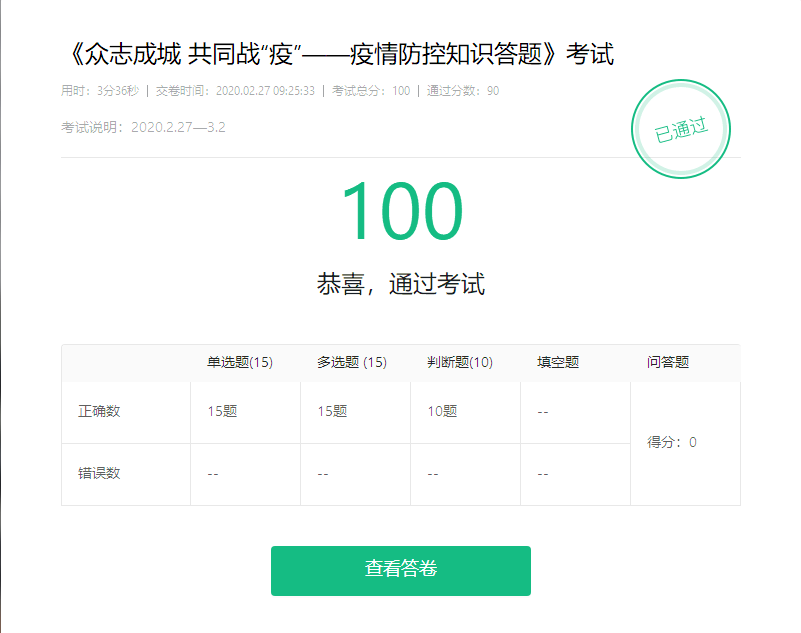Click the exam title 众志成城 共同战"疫"
This screenshot has height=633, width=801.
click(337, 55)
